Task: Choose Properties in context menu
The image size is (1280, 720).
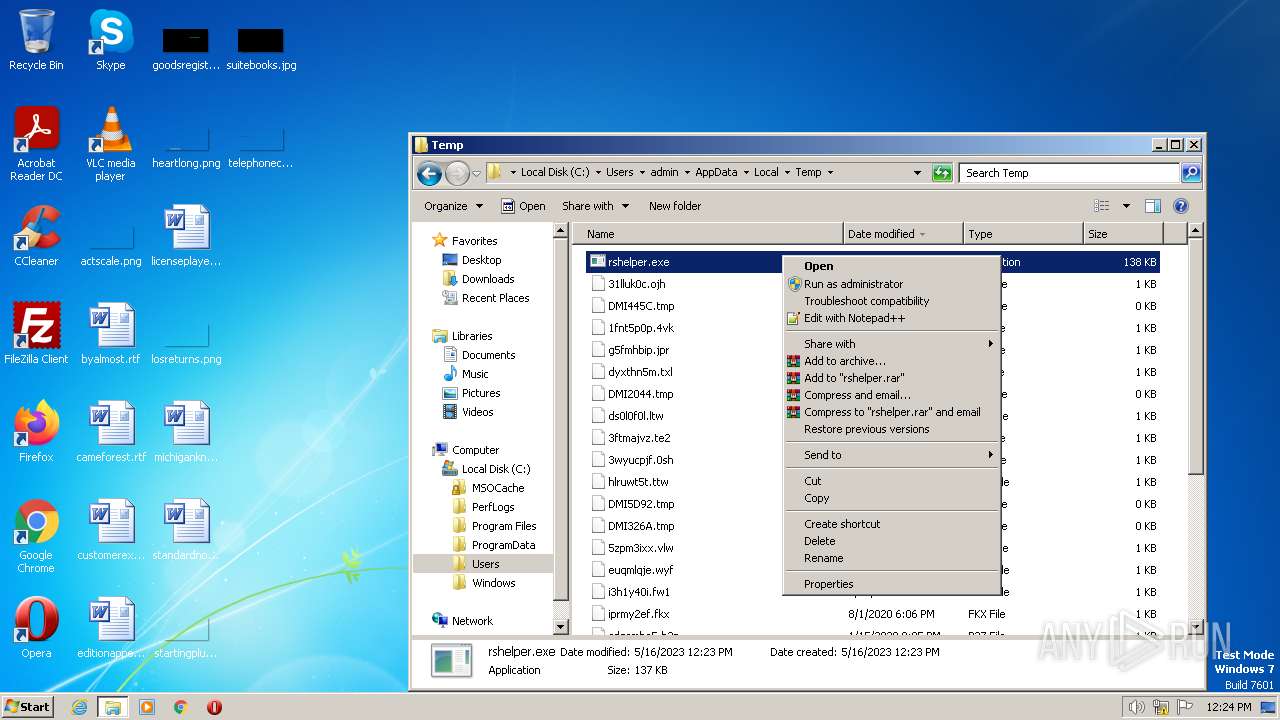Action: coord(891,584)
